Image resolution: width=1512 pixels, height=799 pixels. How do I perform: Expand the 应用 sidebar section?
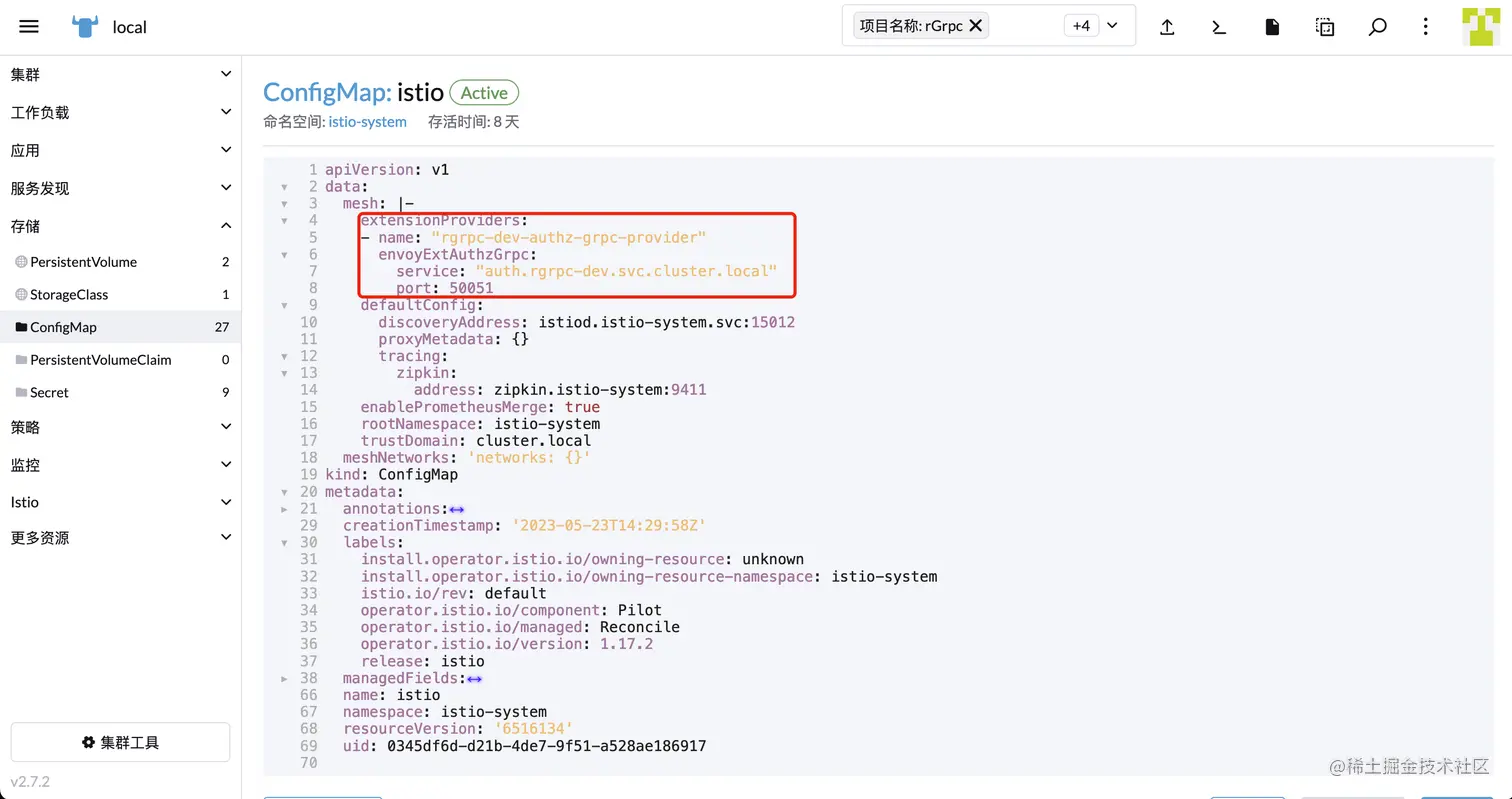point(120,151)
